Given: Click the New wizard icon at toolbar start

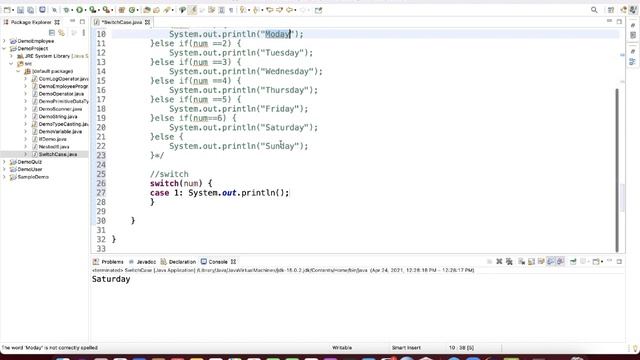Looking at the screenshot, I should coord(7,10).
